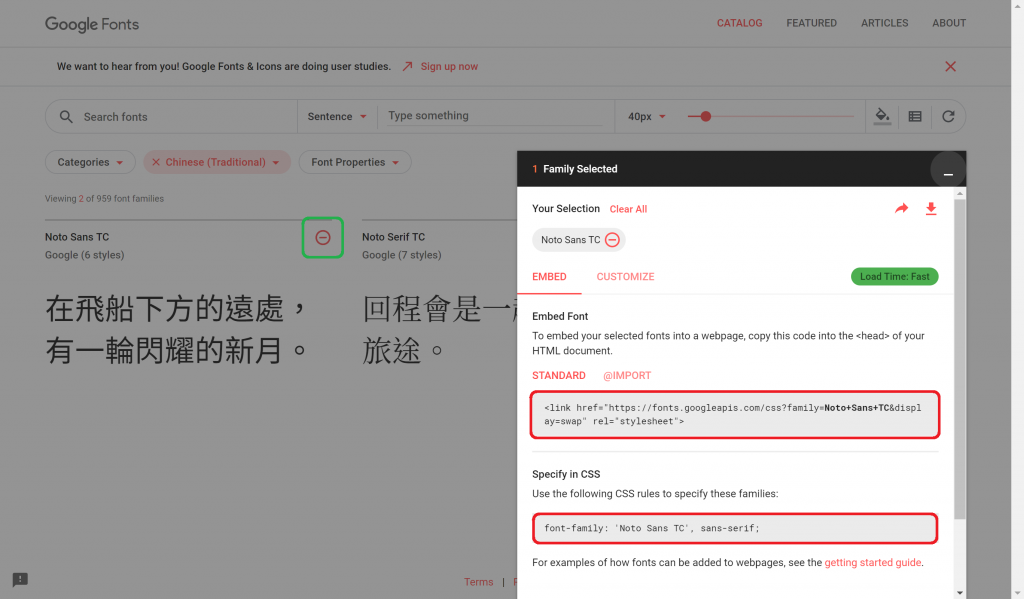
Task: Click the Terms footer link
Action: 479,582
